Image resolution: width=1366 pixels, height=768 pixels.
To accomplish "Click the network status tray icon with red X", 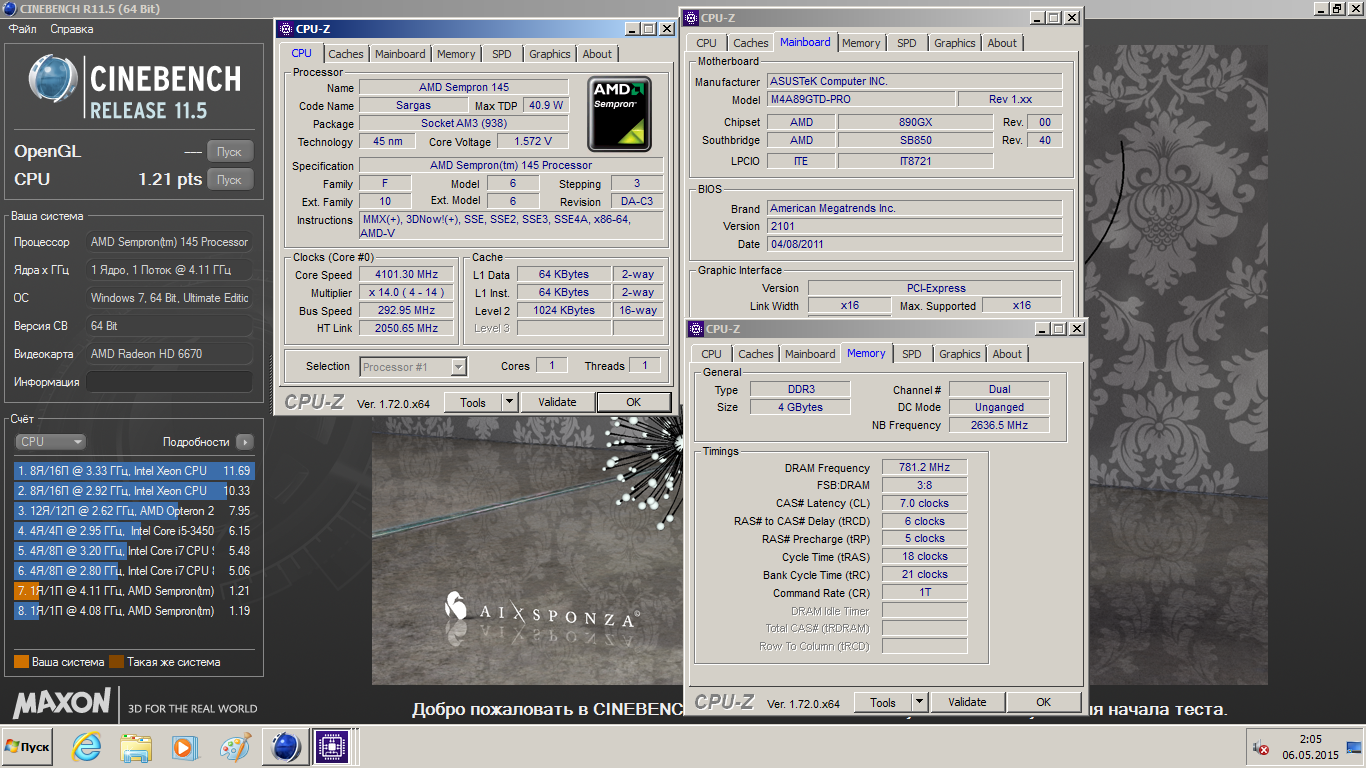I will (1260, 747).
